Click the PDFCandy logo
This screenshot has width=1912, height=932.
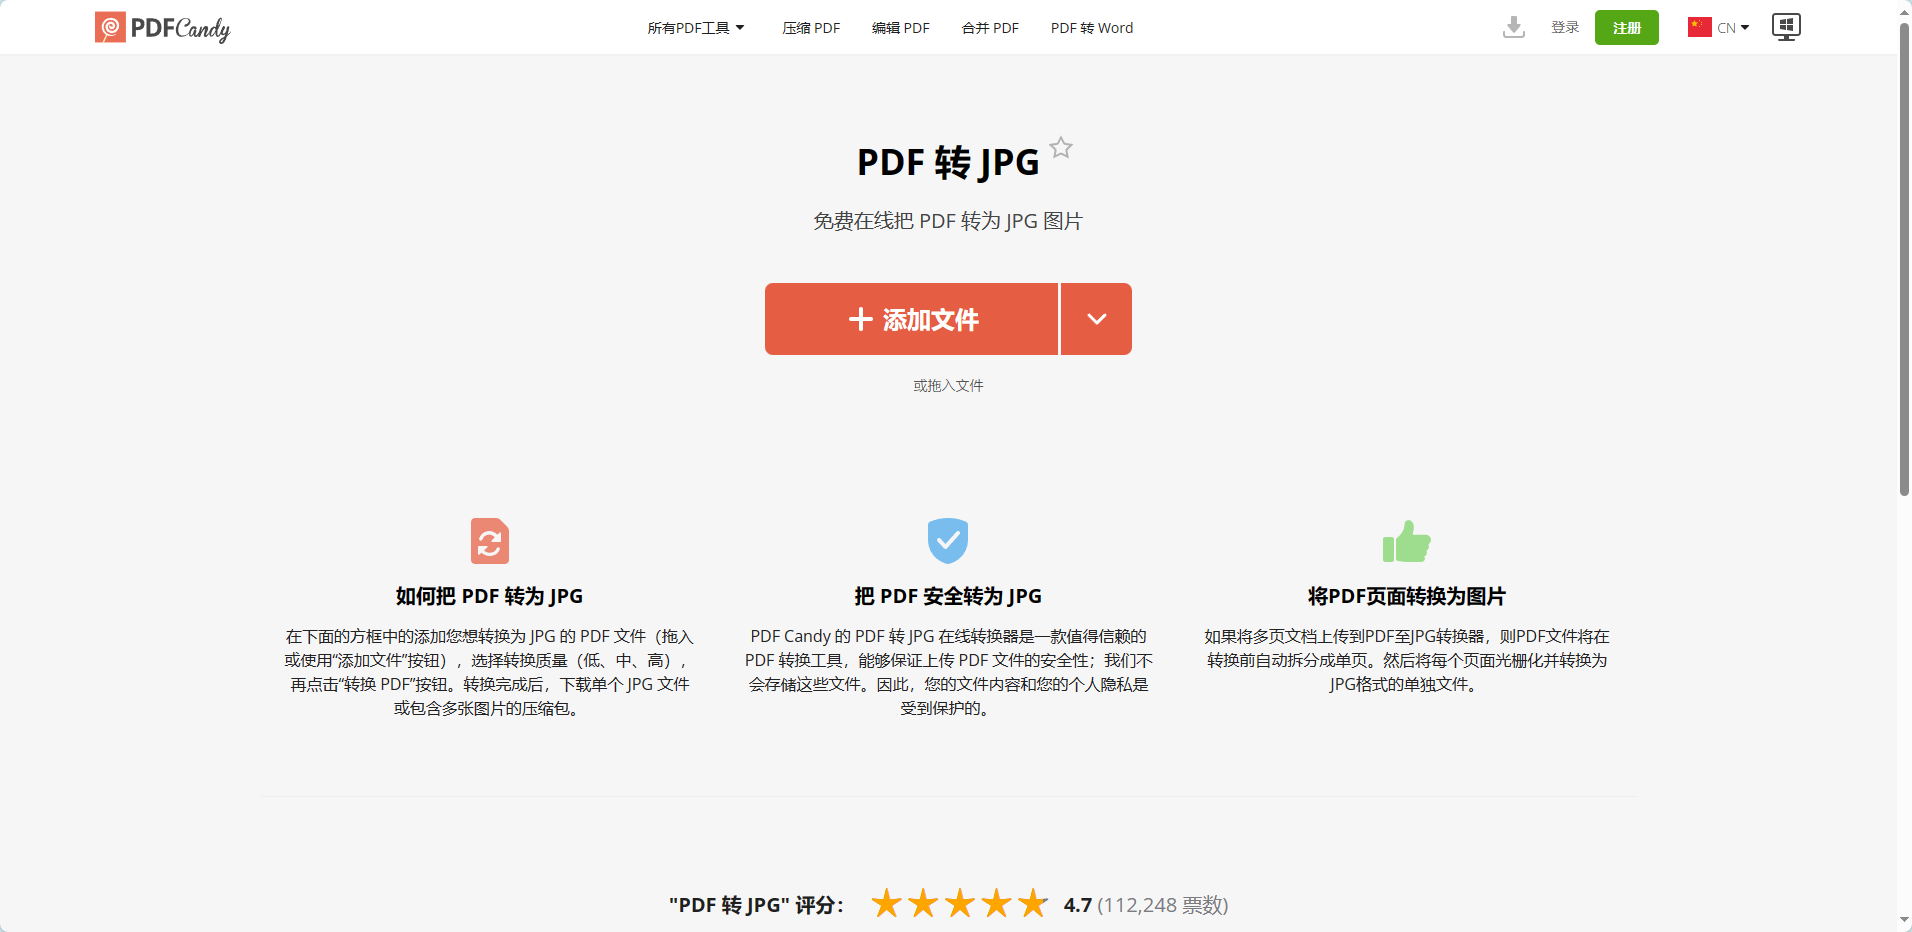(x=162, y=28)
